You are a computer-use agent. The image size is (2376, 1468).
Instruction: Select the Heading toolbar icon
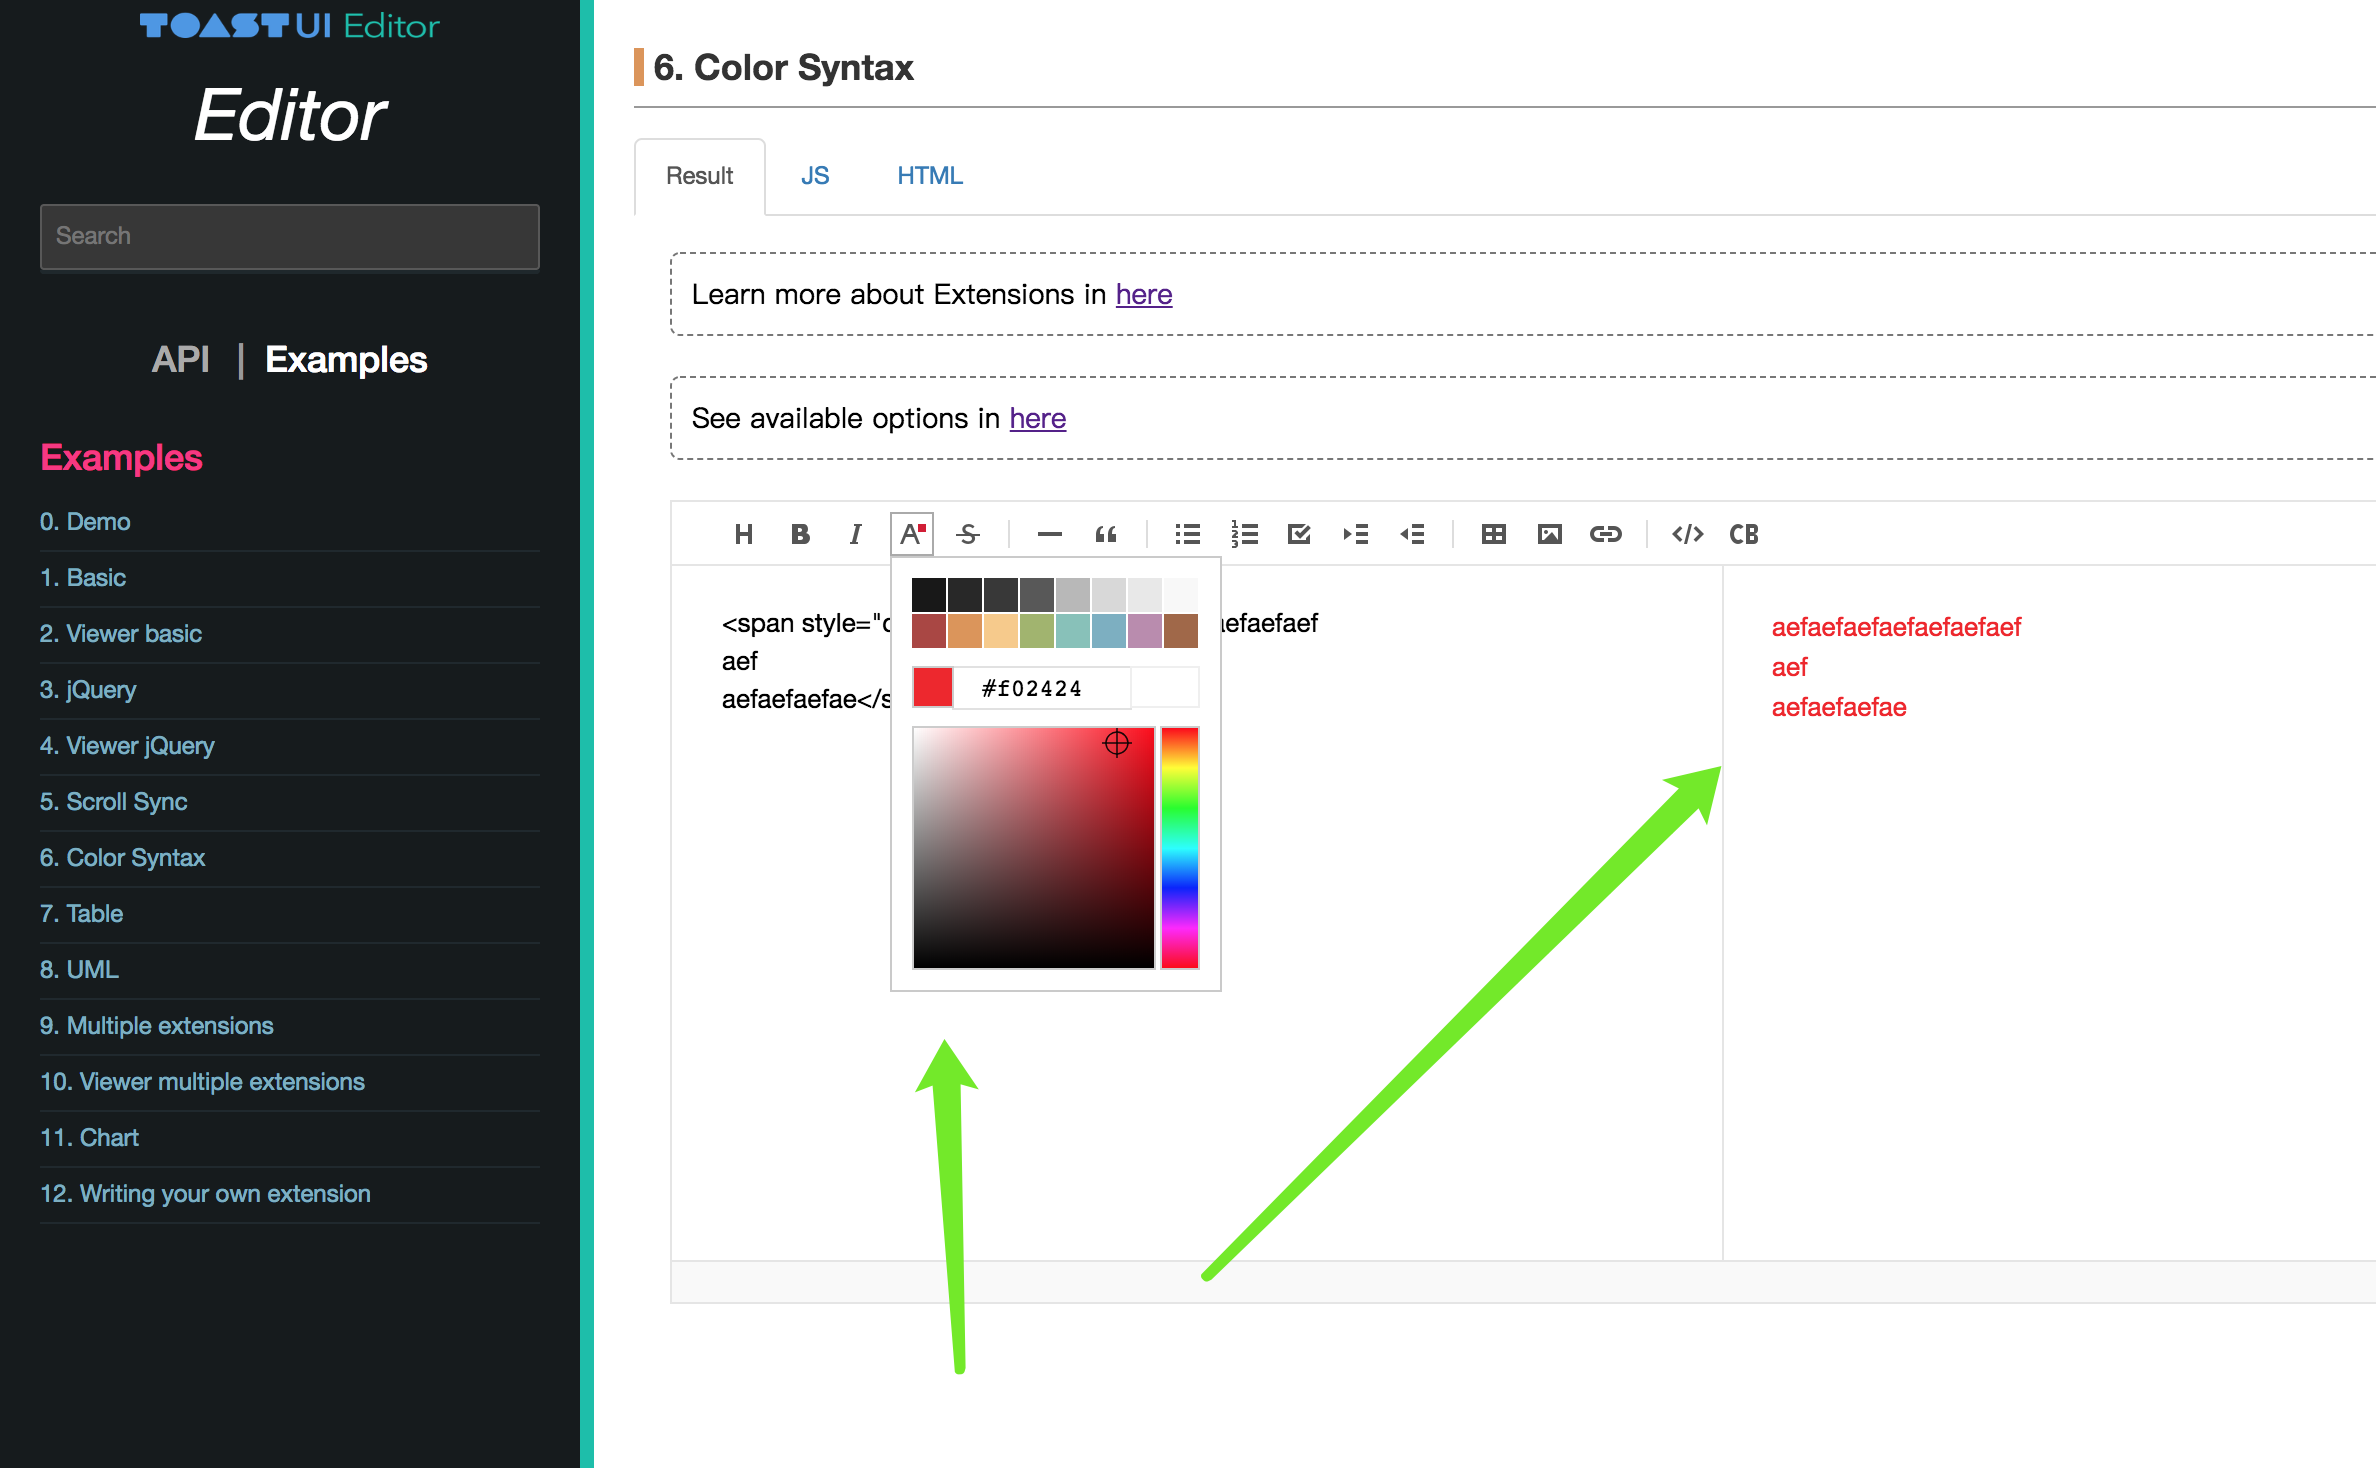[744, 534]
